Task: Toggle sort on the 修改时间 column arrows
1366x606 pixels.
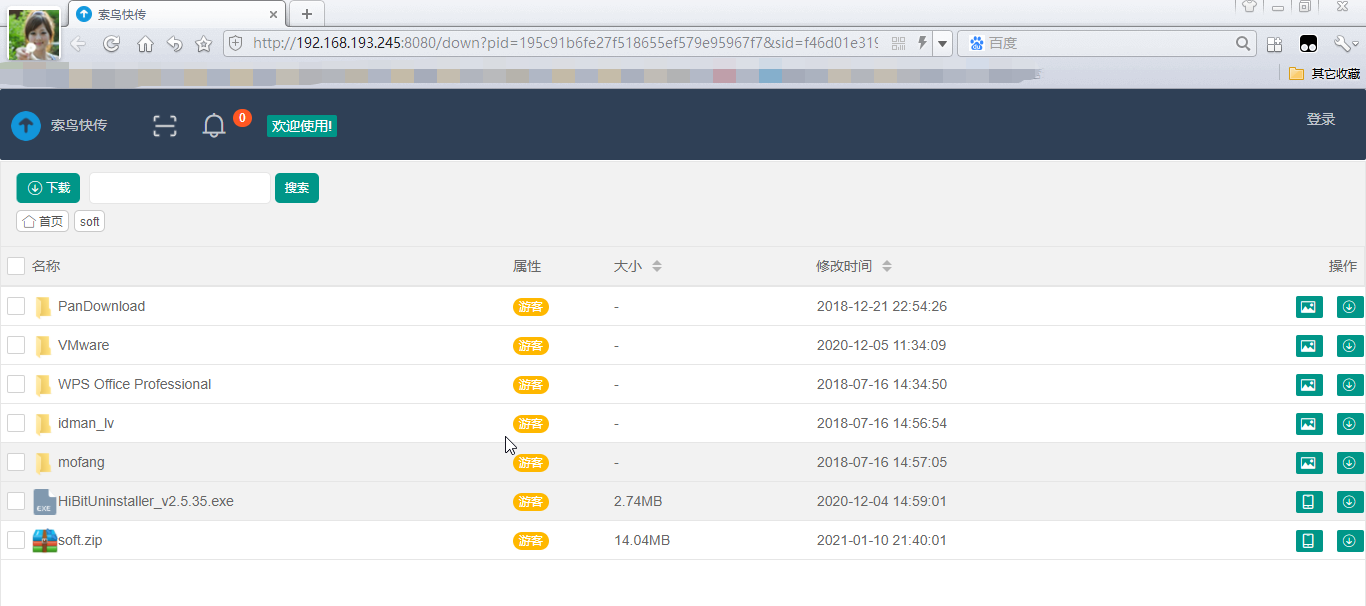Action: pos(887,266)
